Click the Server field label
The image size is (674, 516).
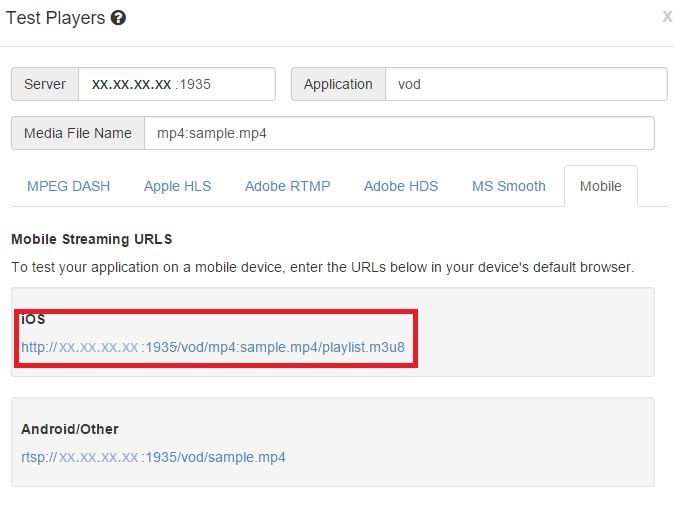point(45,84)
